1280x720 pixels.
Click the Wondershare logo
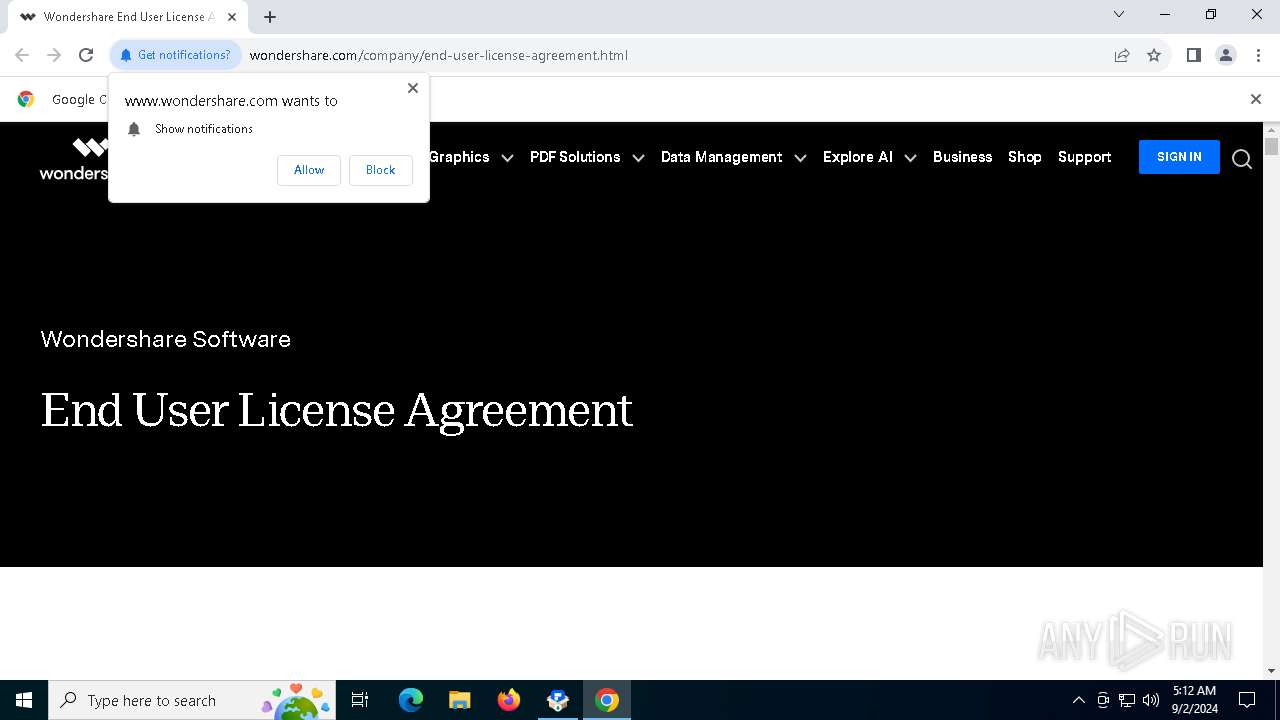74,159
